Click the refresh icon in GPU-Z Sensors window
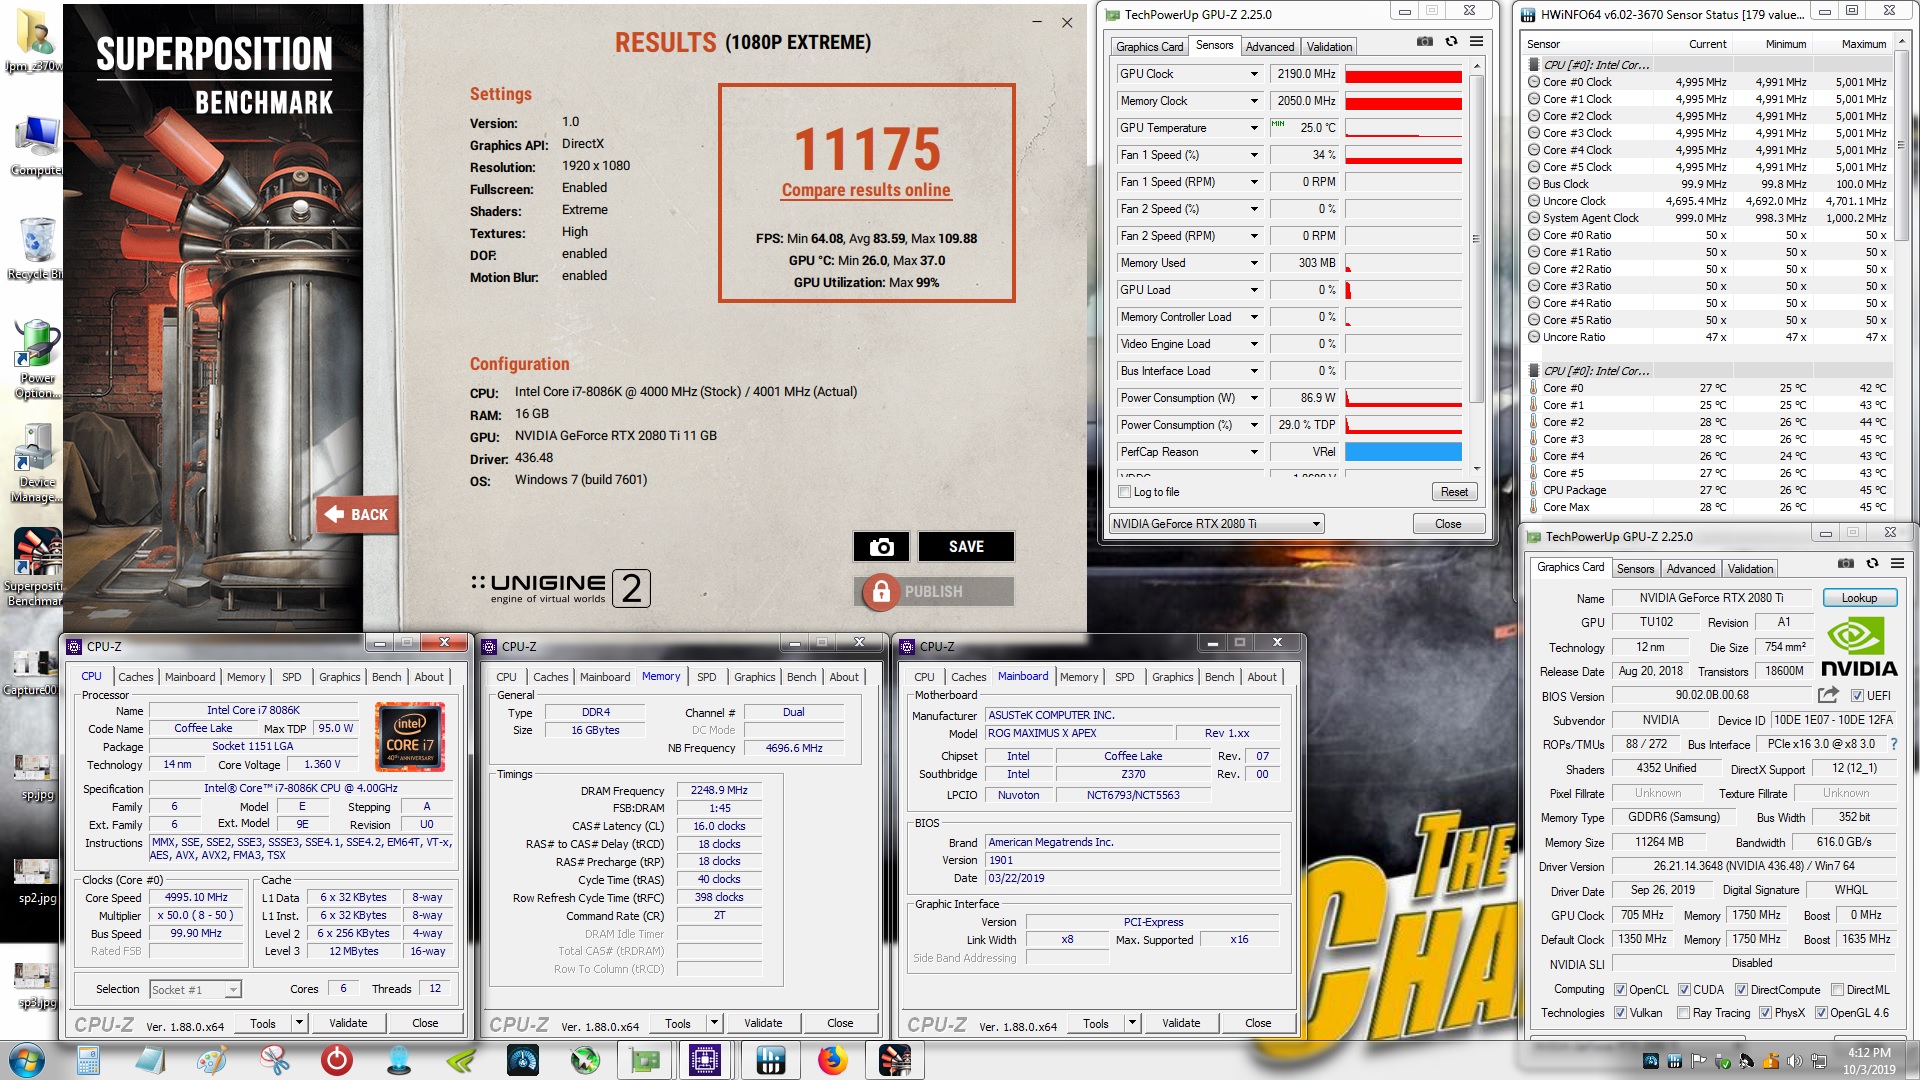This screenshot has height=1080, width=1920. [1451, 42]
